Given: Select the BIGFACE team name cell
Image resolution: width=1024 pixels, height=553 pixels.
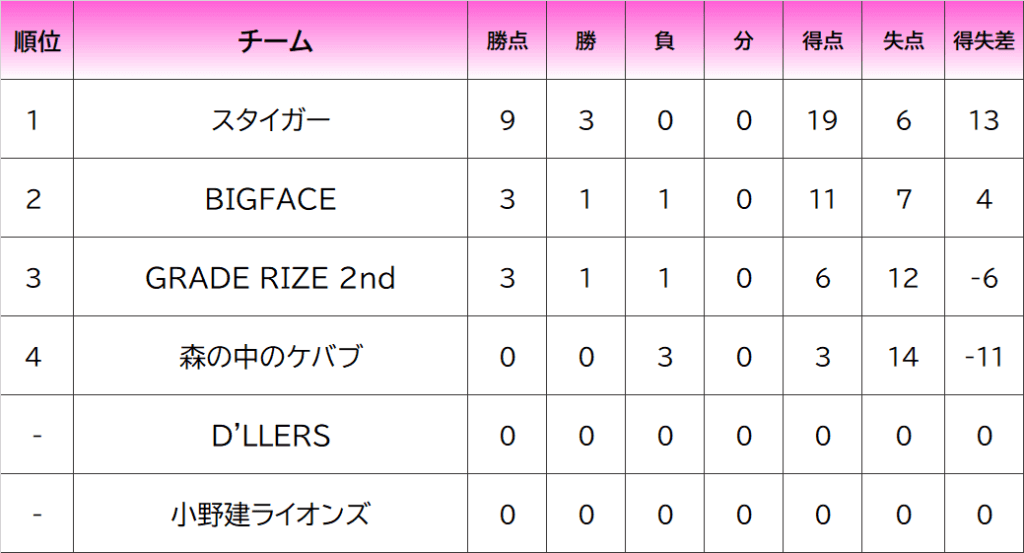Looking at the screenshot, I should (x=270, y=198).
